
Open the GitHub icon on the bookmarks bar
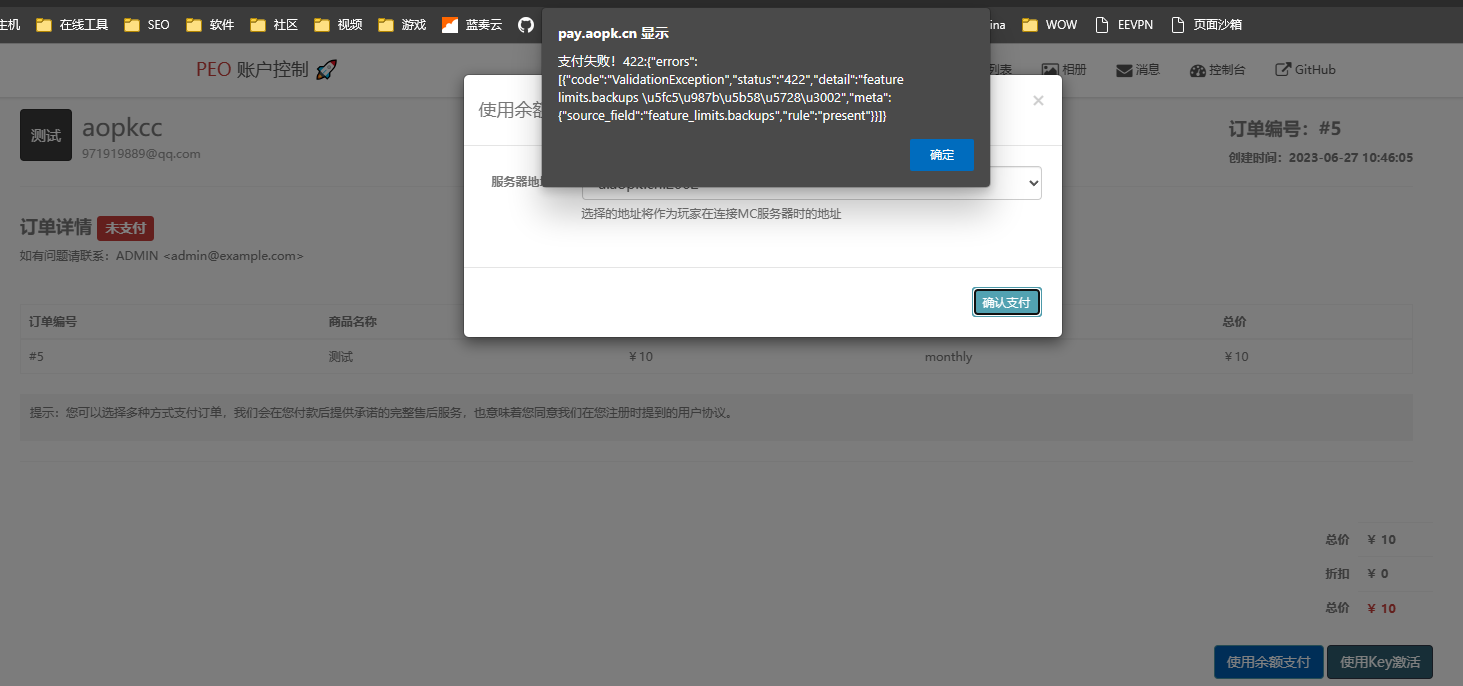point(527,24)
